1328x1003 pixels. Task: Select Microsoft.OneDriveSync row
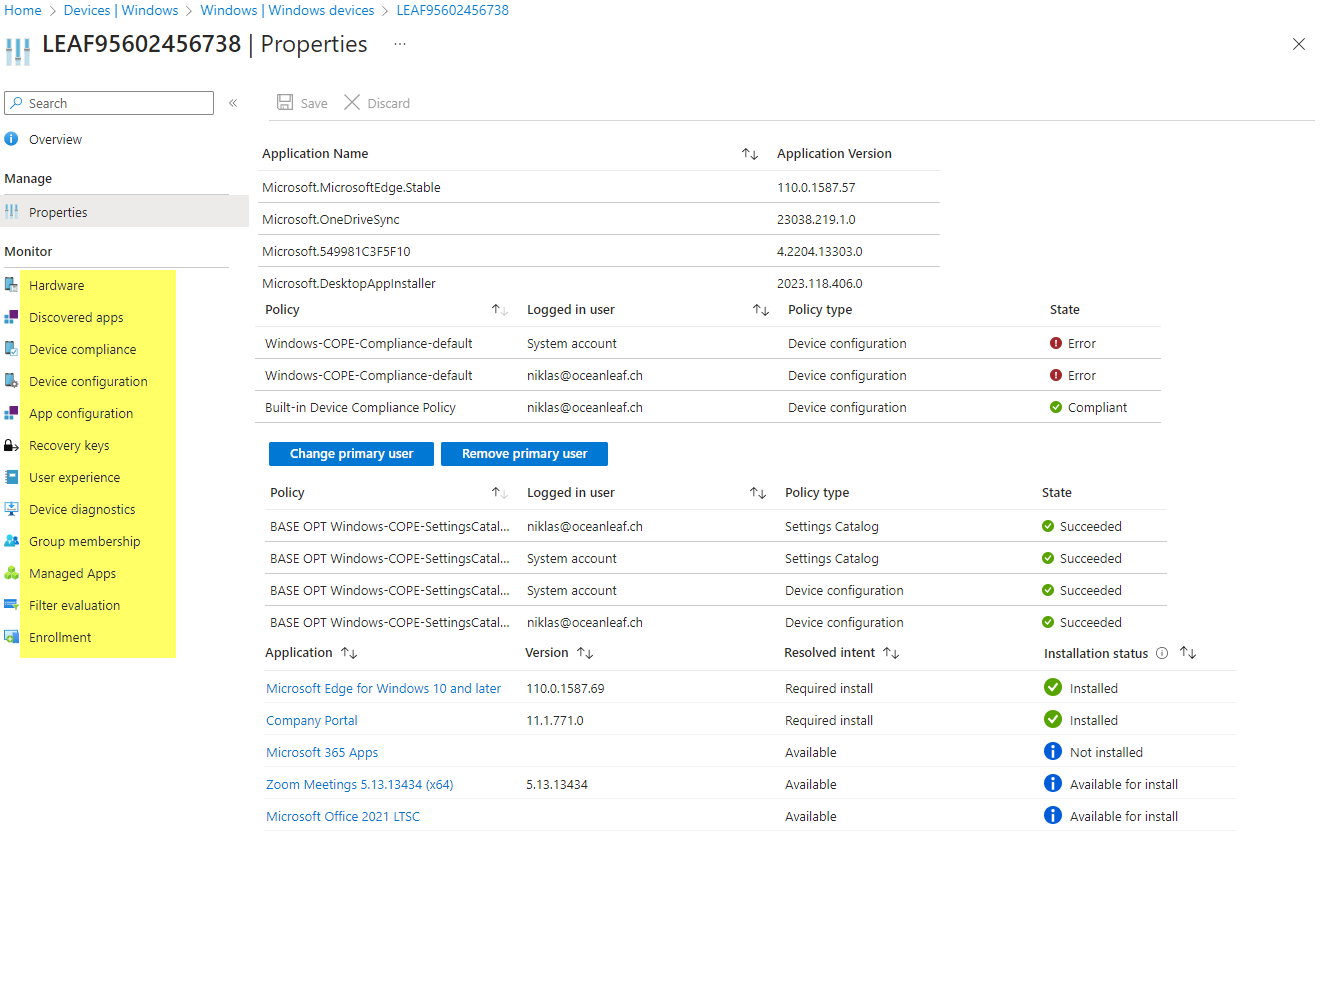click(598, 219)
